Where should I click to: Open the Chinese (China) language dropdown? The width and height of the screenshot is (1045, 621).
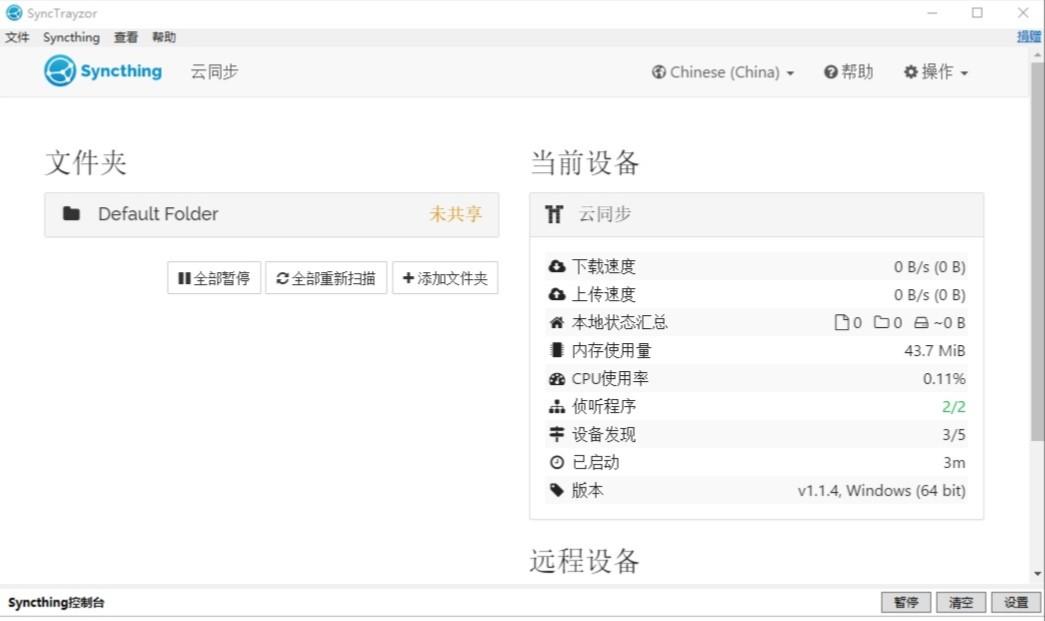[722, 72]
